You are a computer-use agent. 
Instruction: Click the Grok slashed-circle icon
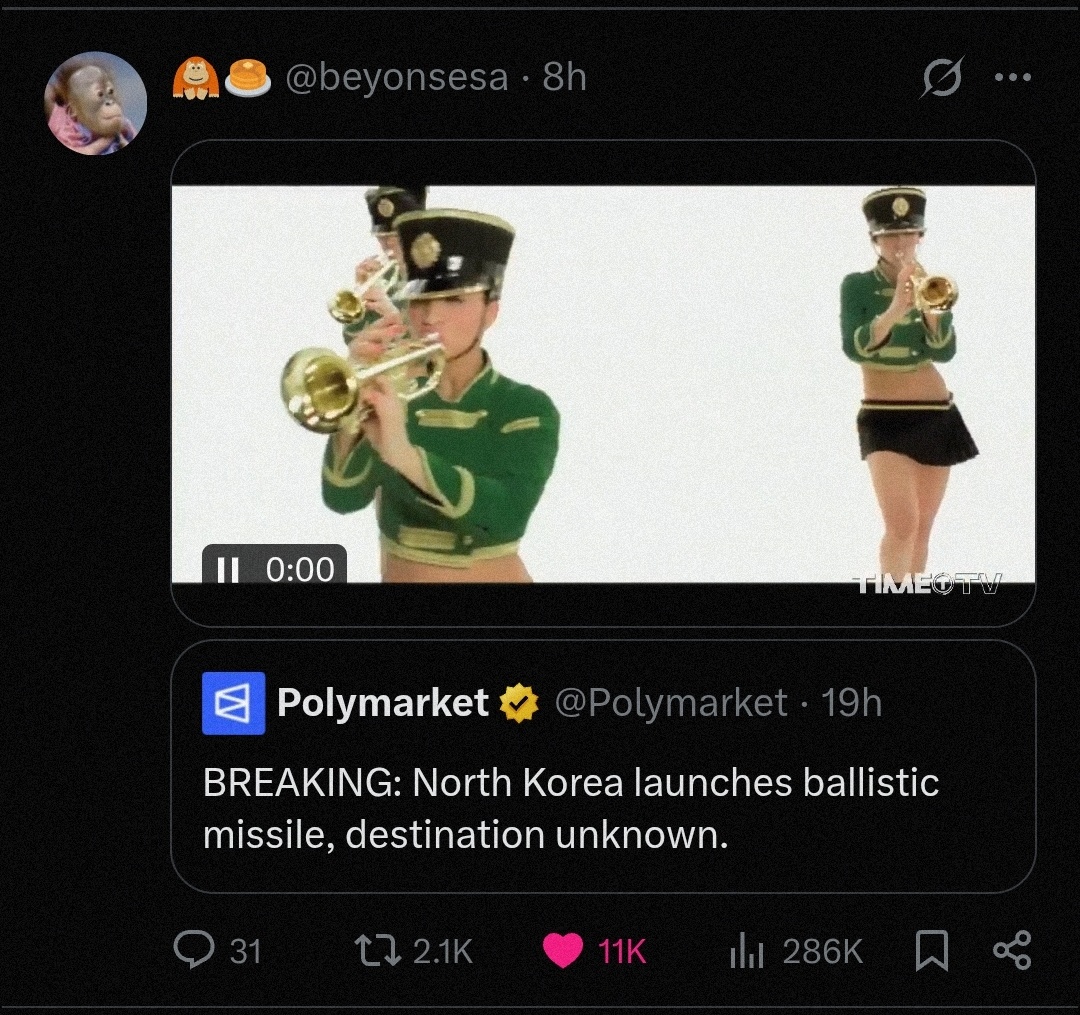click(x=941, y=78)
